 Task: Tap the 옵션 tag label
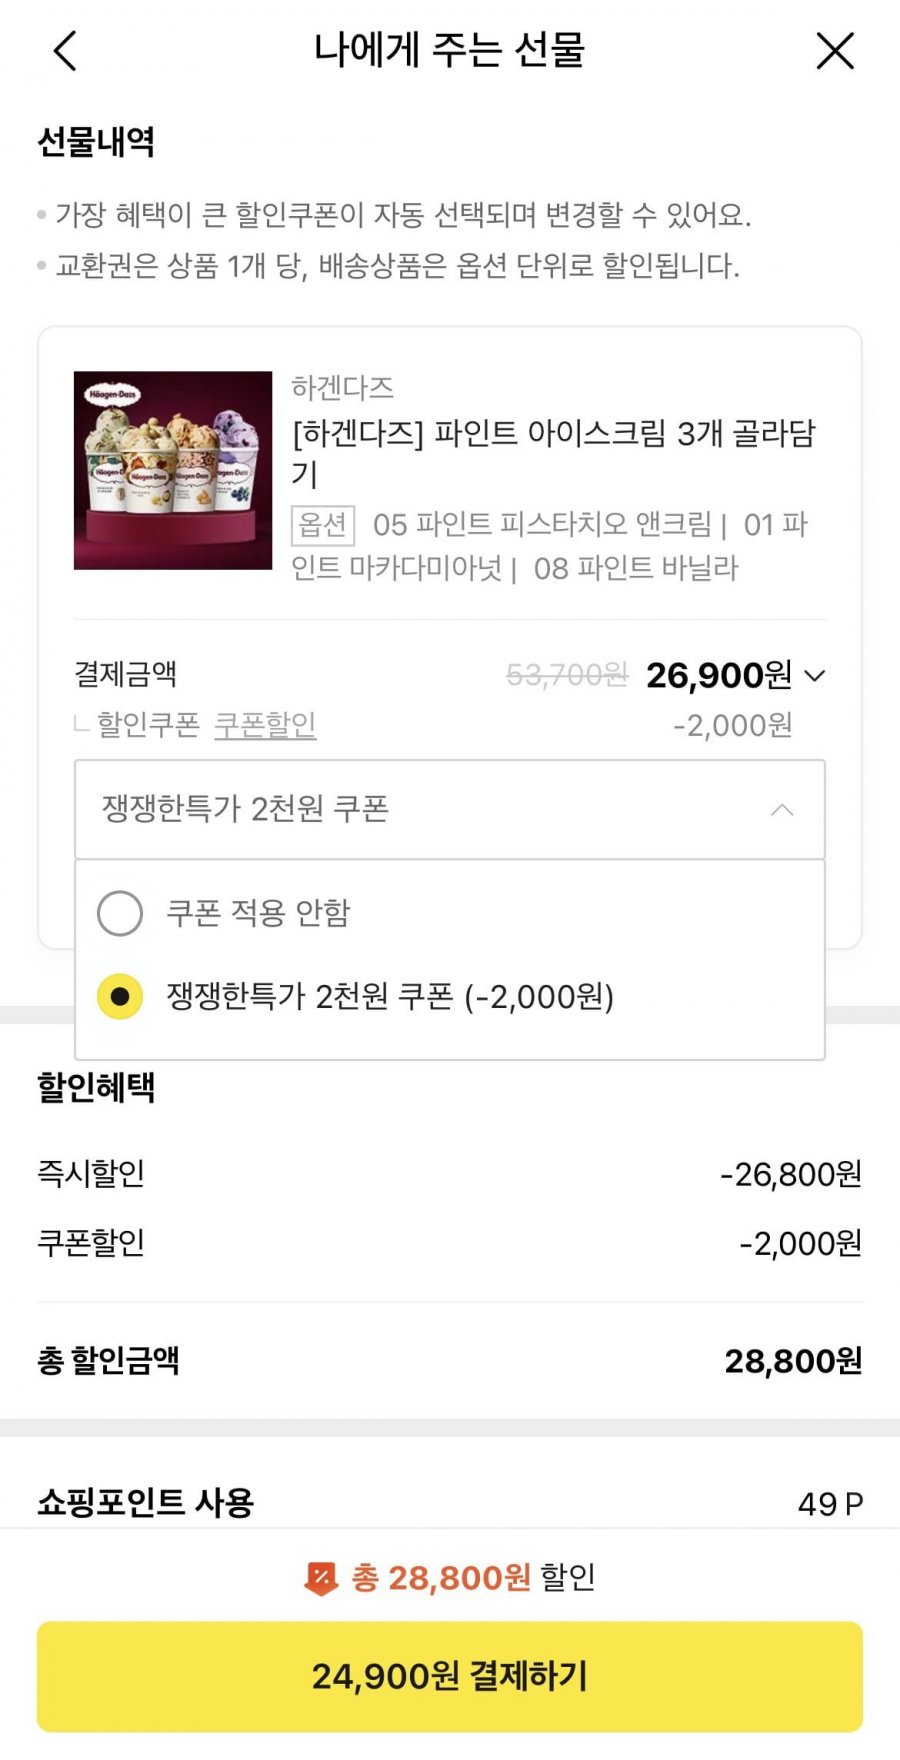pos(322,524)
